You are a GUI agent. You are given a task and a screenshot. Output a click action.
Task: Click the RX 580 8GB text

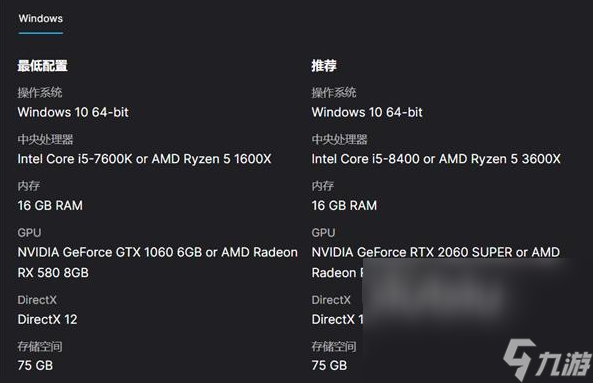[53, 273]
